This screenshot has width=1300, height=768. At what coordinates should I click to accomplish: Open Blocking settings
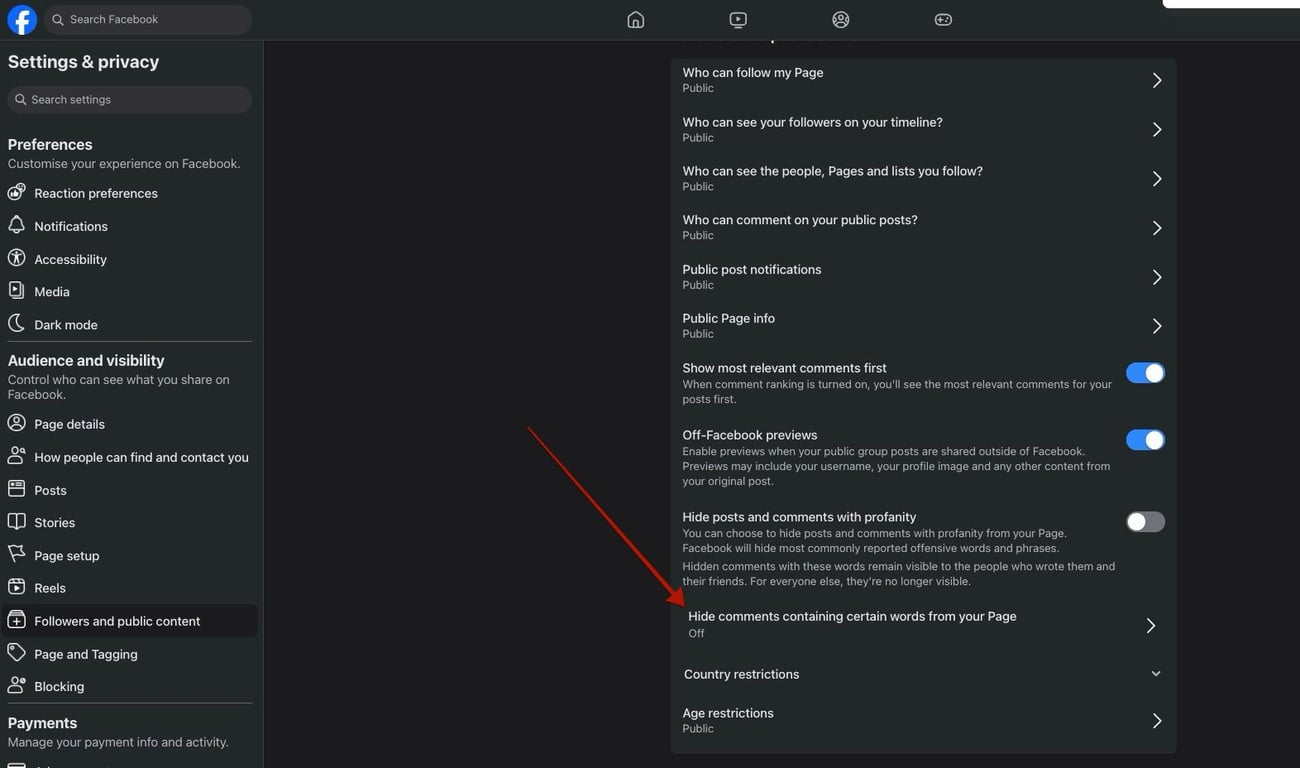[x=130, y=686]
